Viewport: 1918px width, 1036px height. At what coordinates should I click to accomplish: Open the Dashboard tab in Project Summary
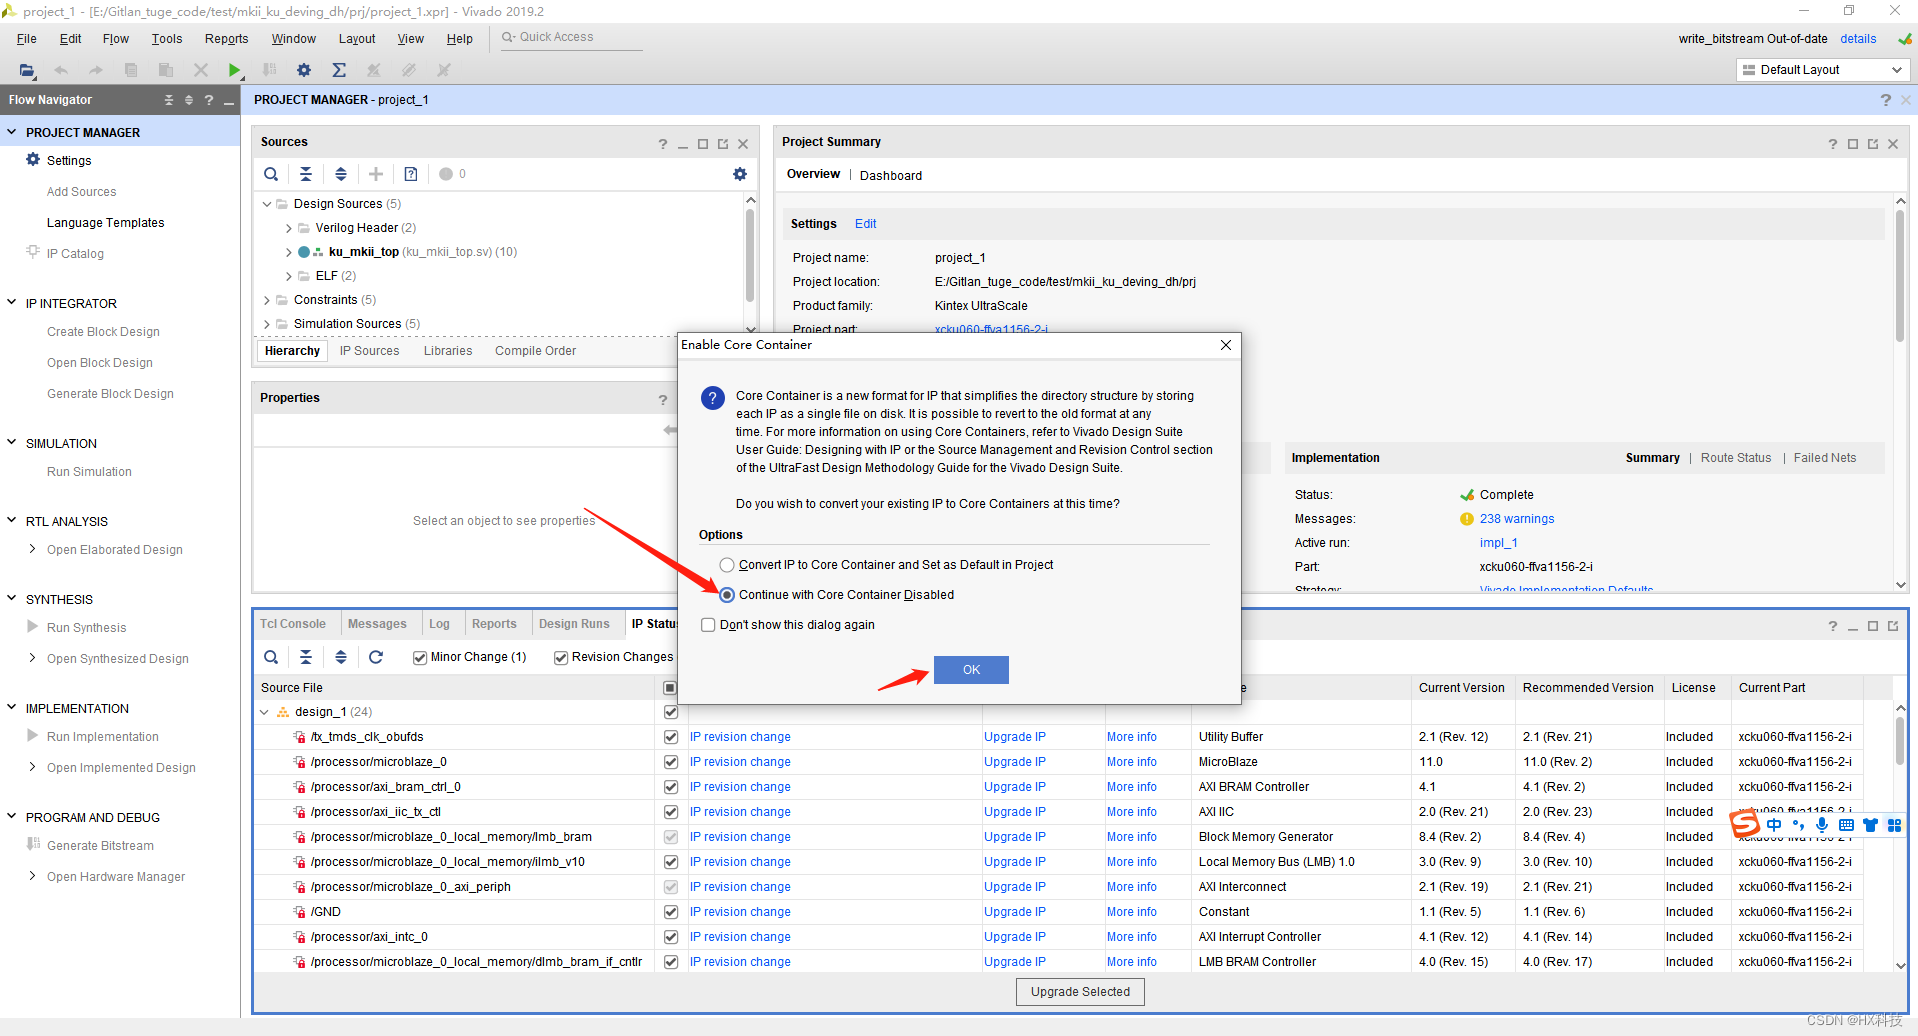click(x=891, y=175)
